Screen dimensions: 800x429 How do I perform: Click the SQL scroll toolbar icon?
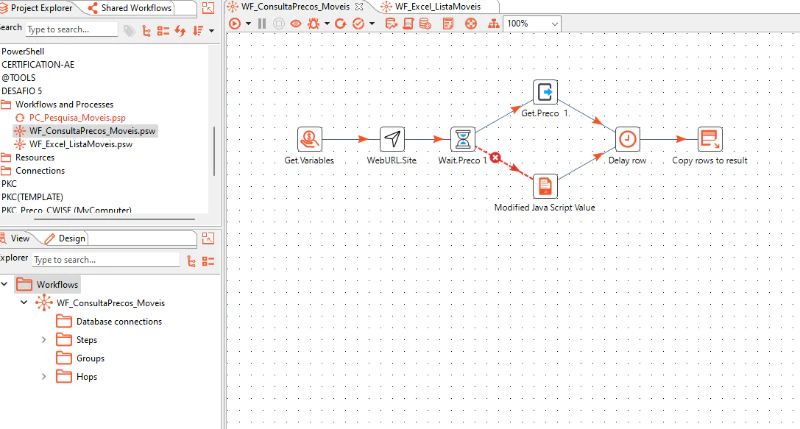pos(408,23)
